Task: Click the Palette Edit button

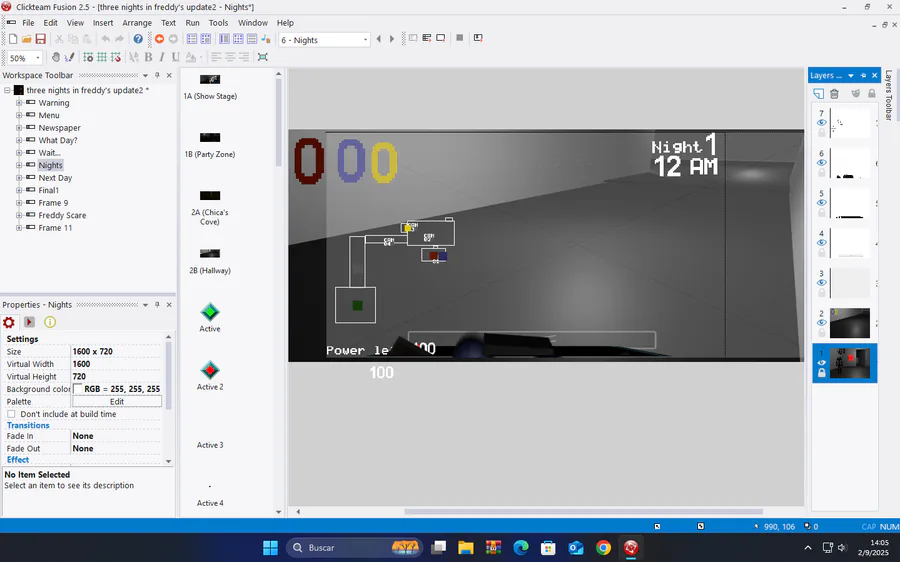Action: tap(117, 402)
